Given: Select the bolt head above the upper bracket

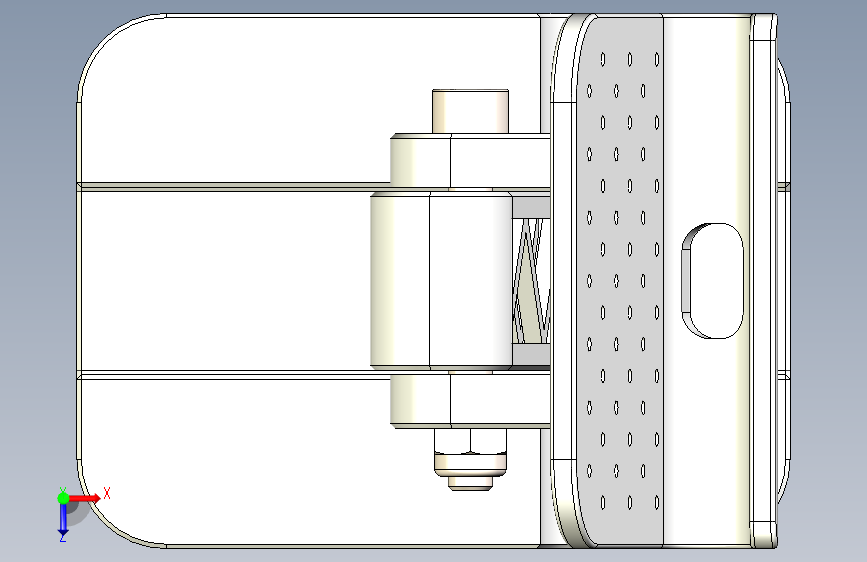Looking at the screenshot, I should (470, 111).
